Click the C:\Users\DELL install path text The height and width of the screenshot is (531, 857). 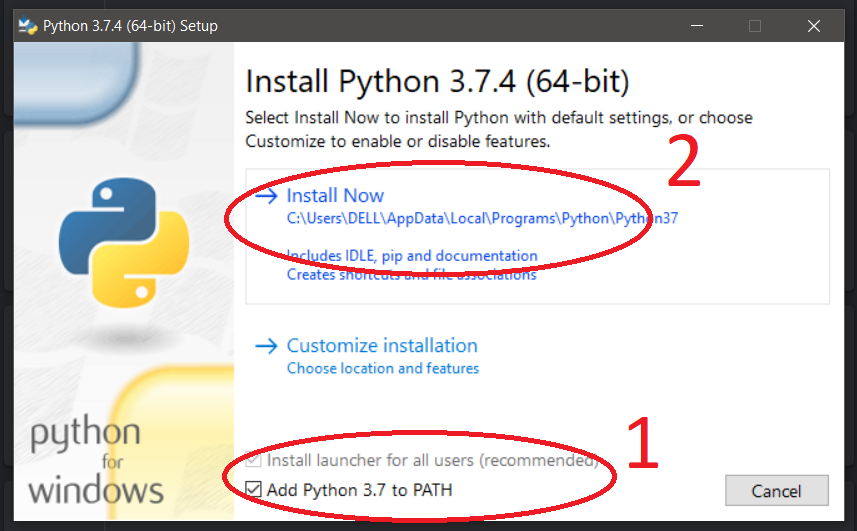(482, 218)
